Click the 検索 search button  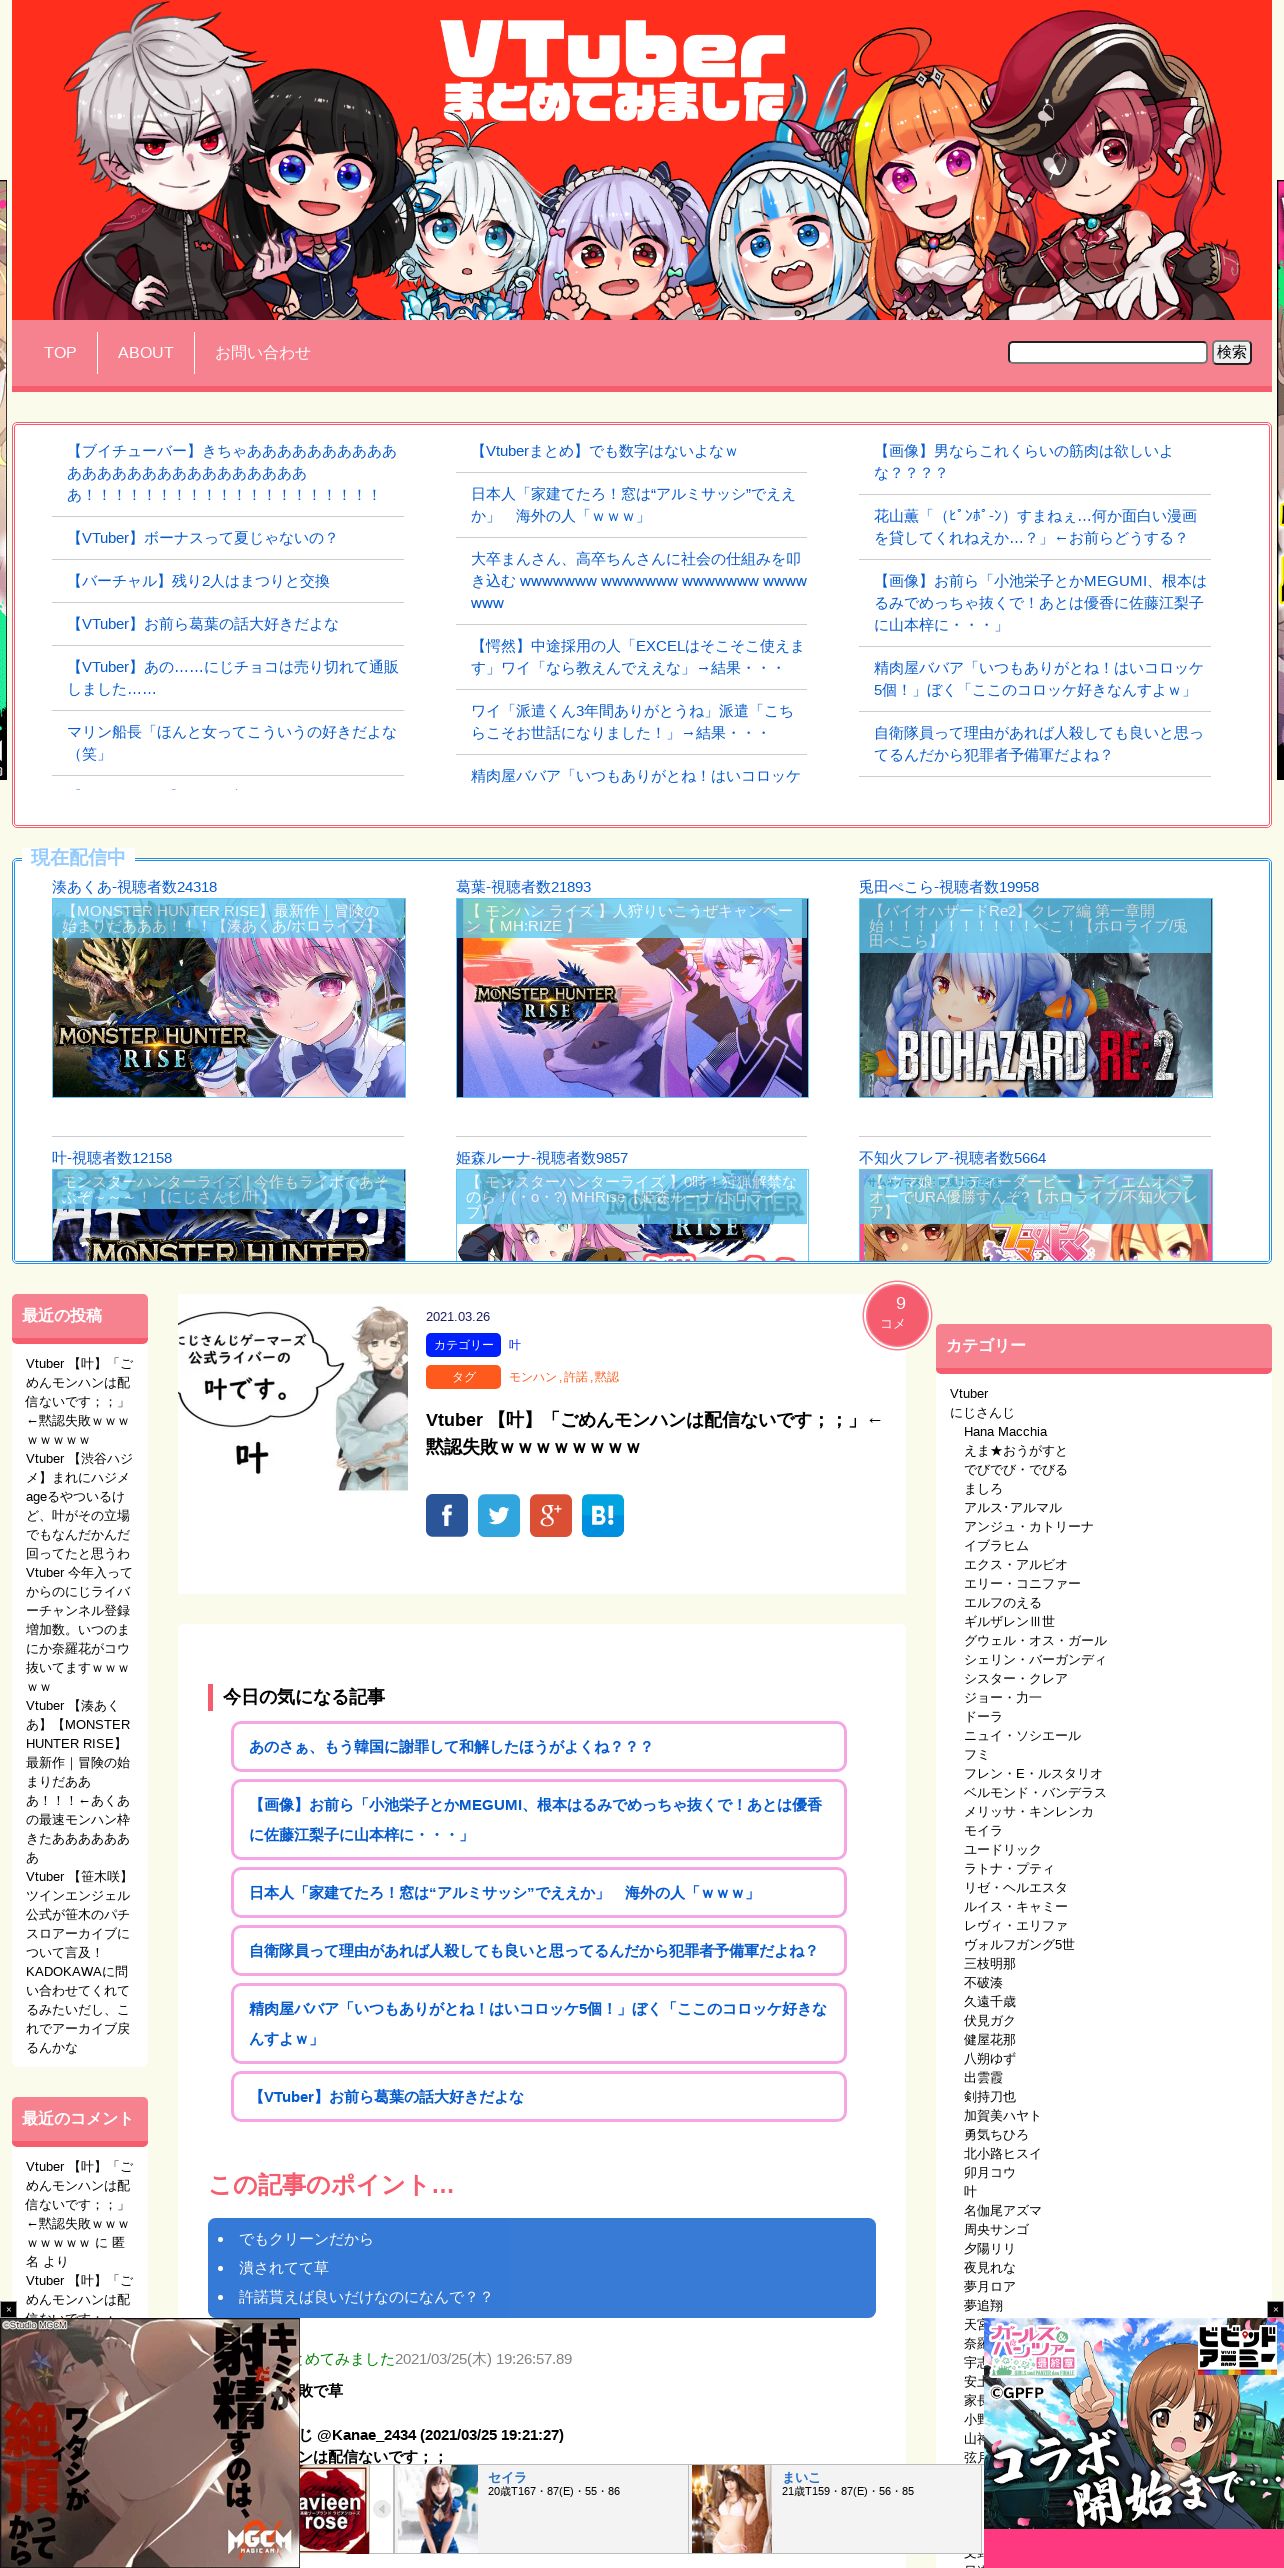(1232, 352)
